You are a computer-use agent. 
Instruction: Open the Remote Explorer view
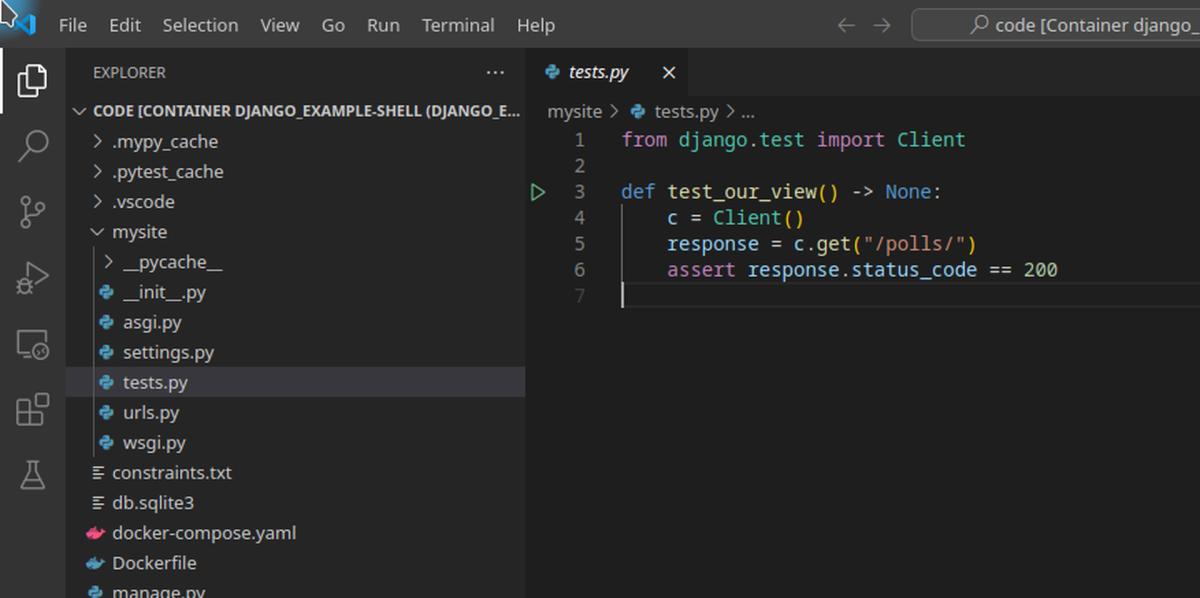tap(31, 345)
